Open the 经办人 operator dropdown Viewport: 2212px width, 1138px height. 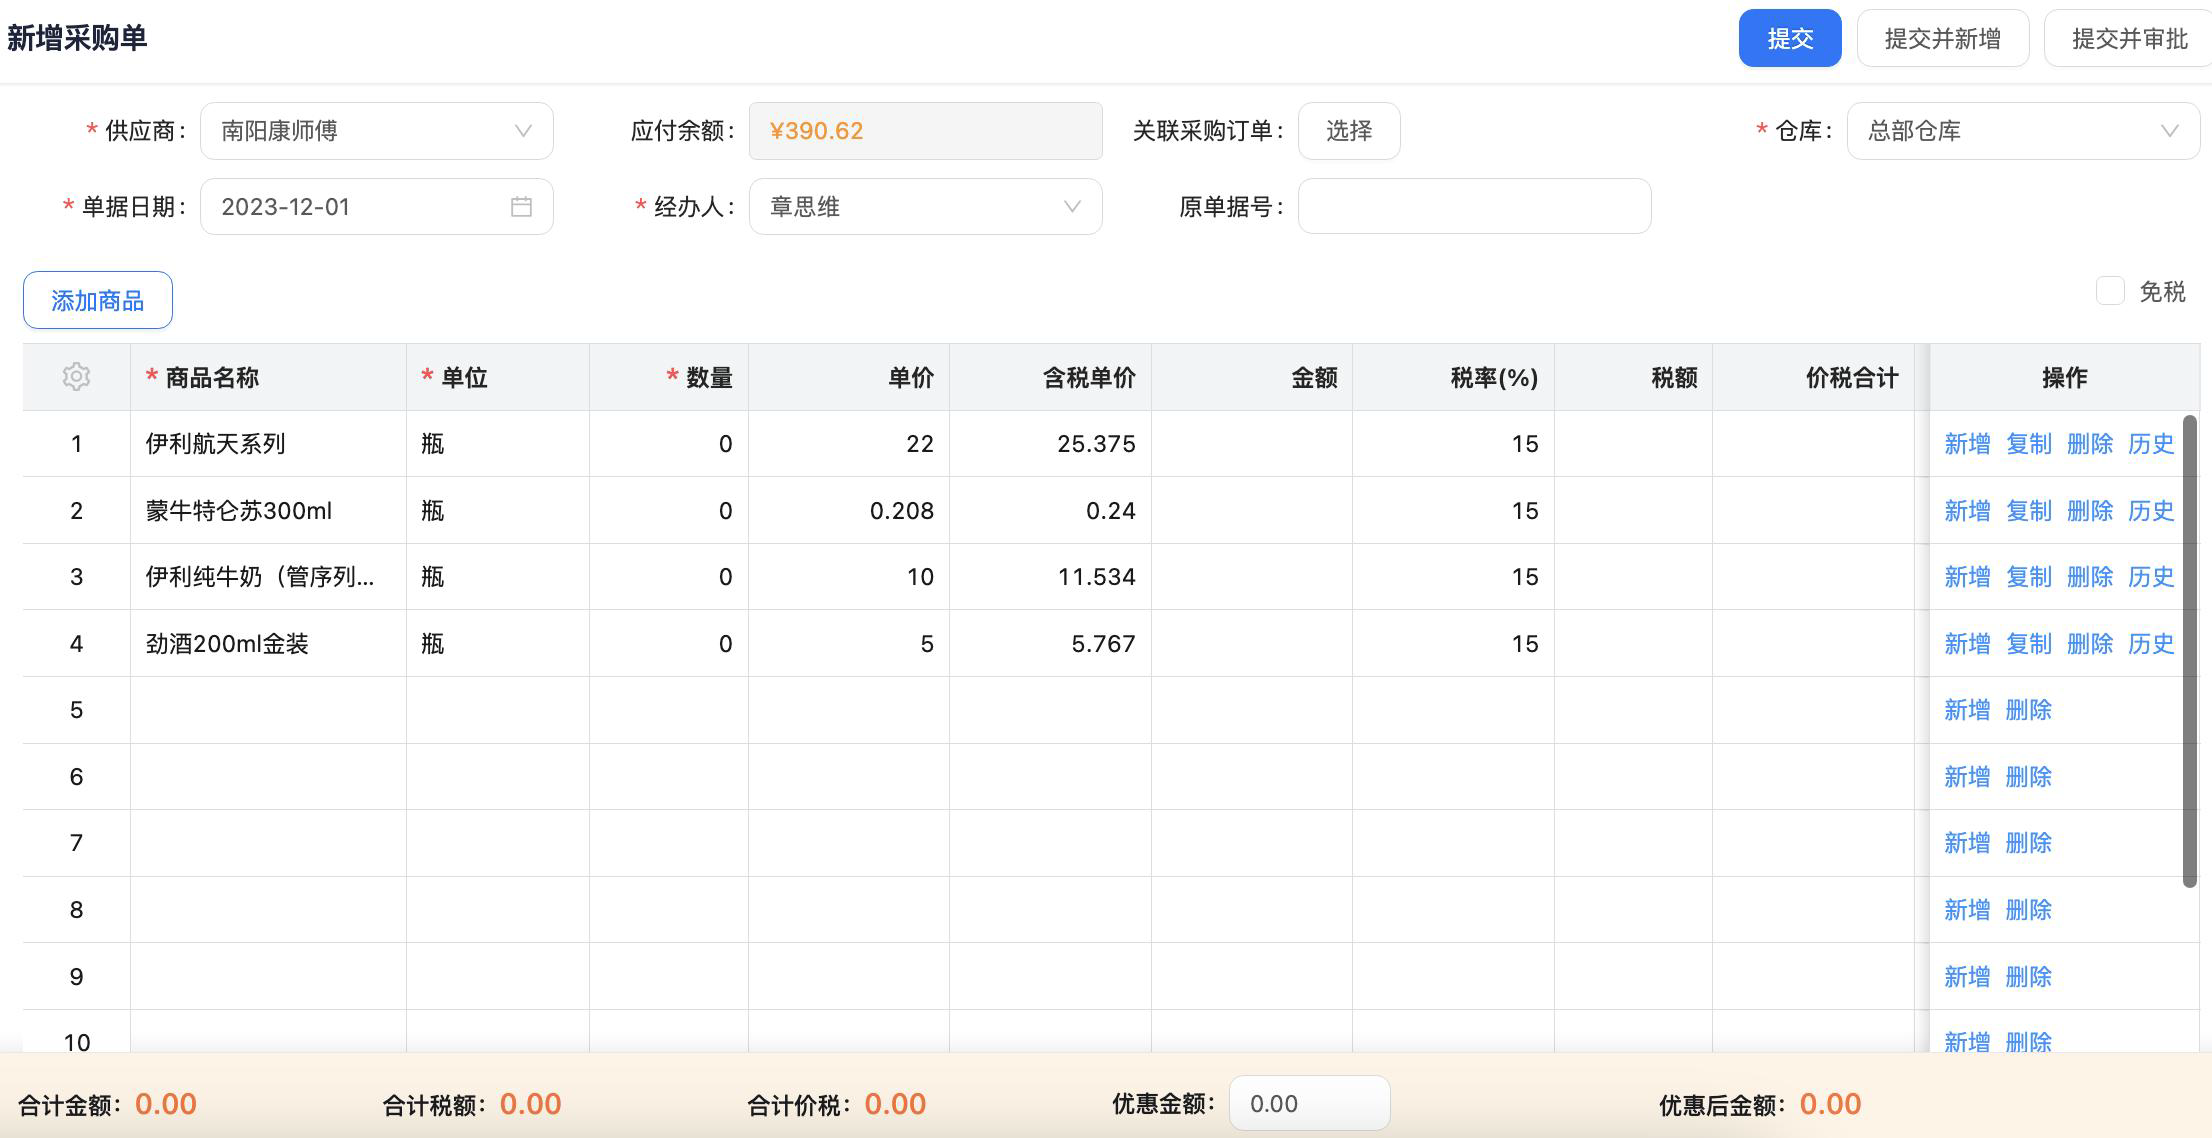pyautogui.click(x=1070, y=206)
